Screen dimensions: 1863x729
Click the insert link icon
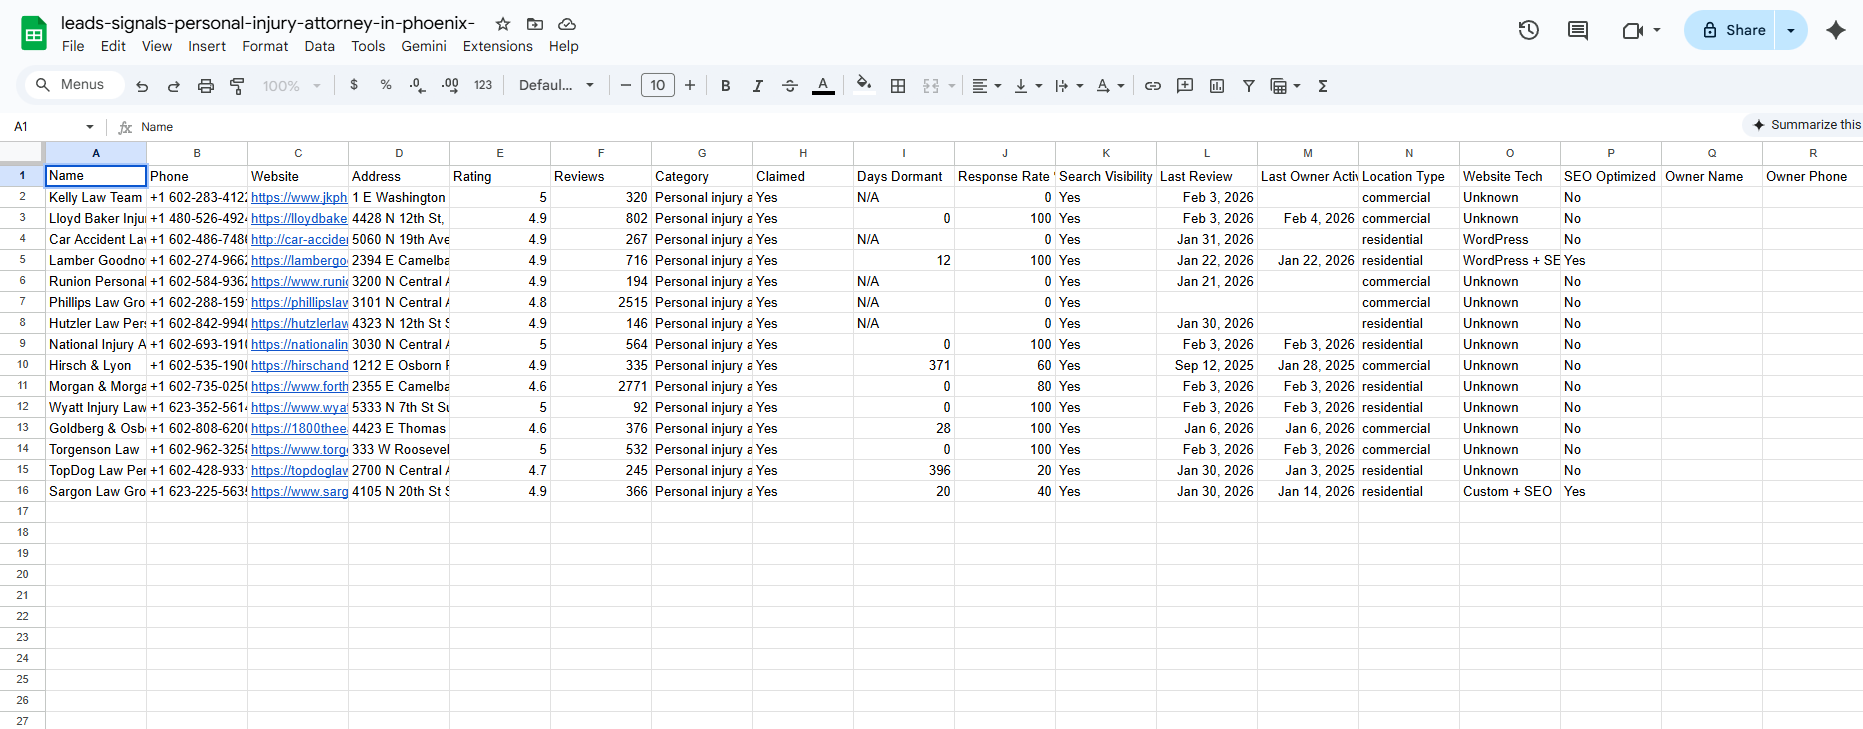pyautogui.click(x=1153, y=86)
